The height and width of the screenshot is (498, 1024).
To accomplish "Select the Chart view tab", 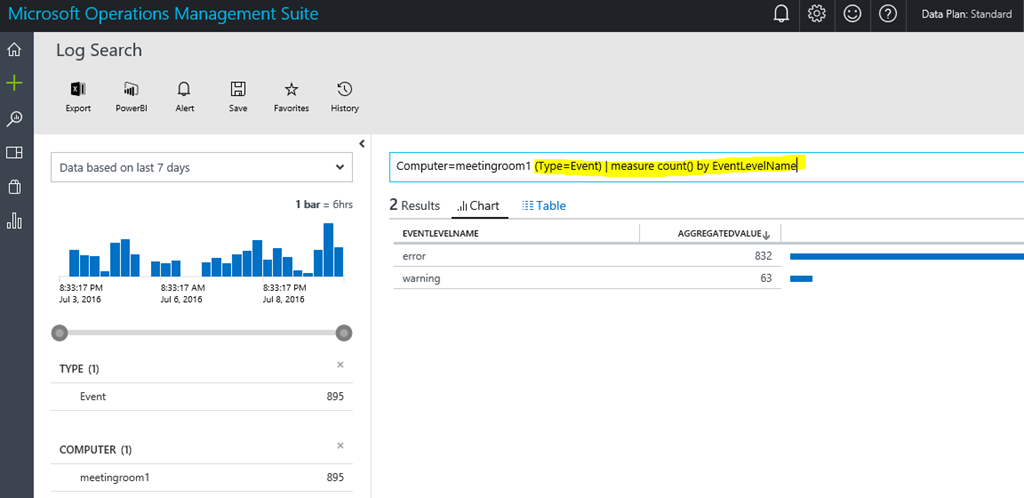I will coord(477,205).
